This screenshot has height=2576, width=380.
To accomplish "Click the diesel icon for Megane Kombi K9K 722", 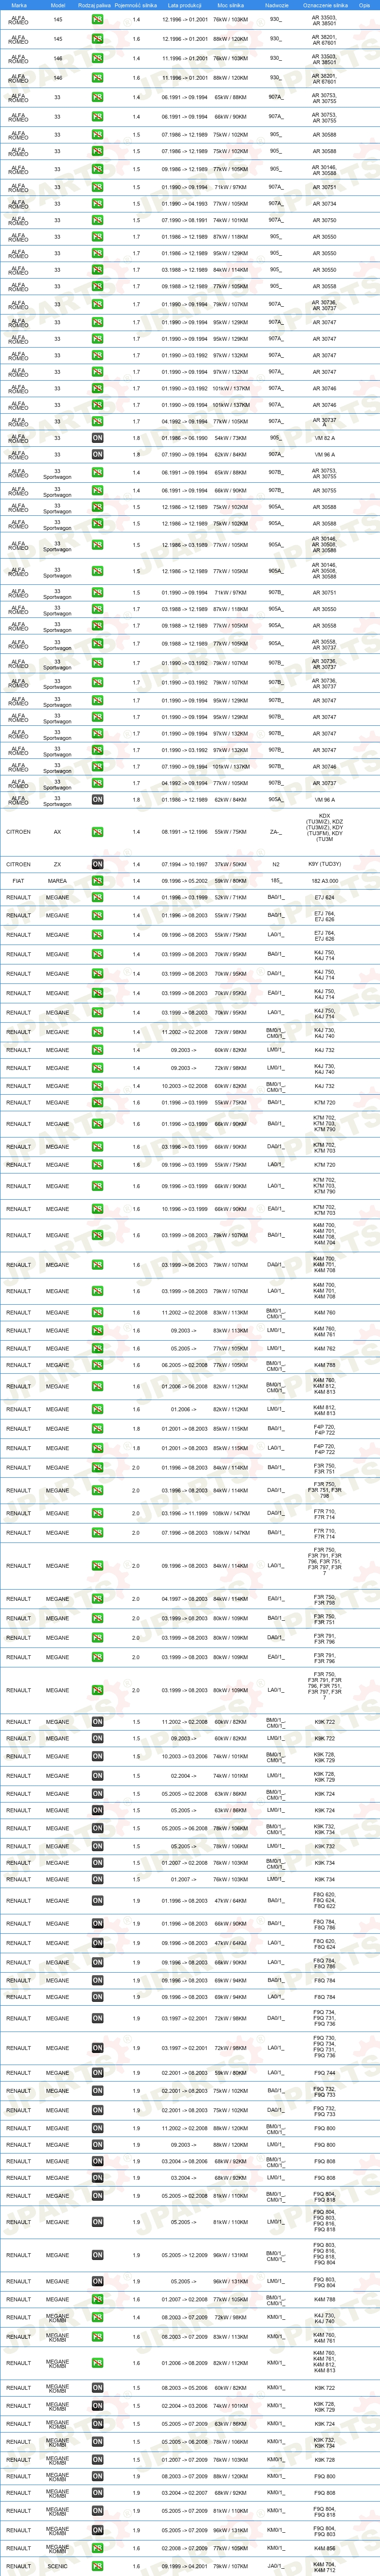I will 97,2388.
